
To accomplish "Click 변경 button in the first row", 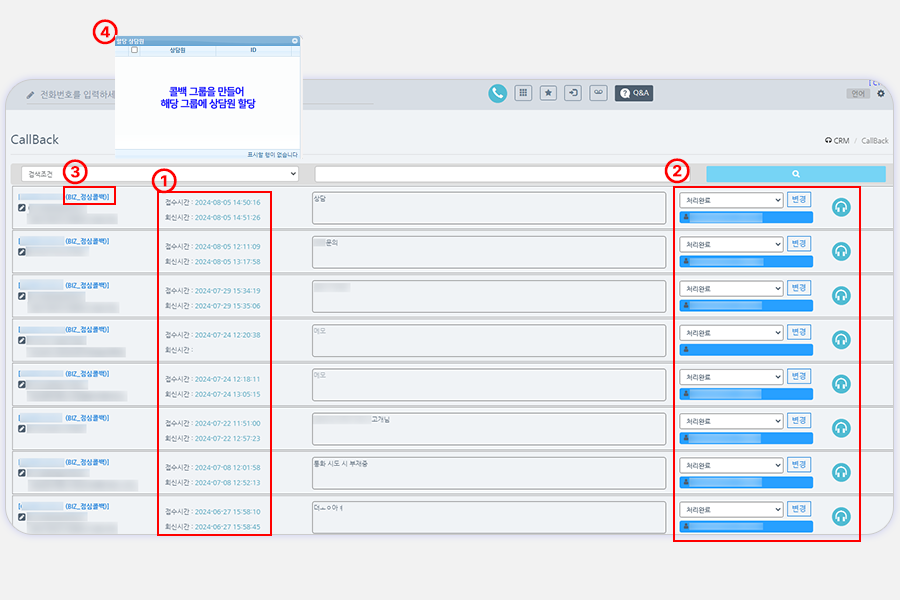I will [x=799, y=199].
